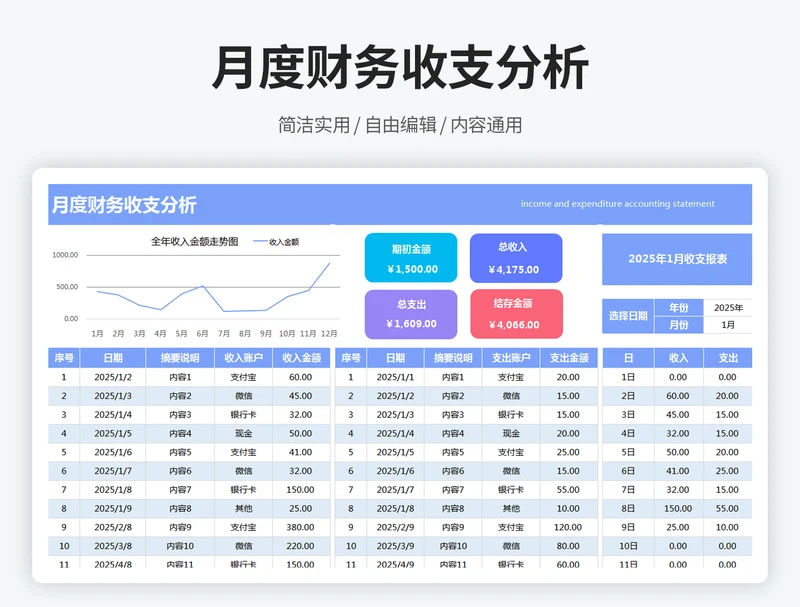Screen dimensions: 800x607
Task: Select income amount cell 220.00
Action: [301, 546]
